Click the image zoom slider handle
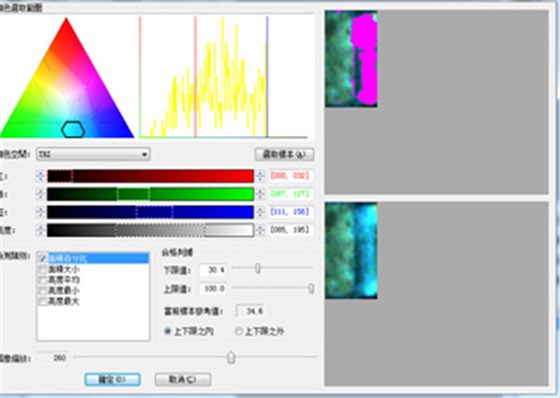The image size is (560, 398). 231,357
